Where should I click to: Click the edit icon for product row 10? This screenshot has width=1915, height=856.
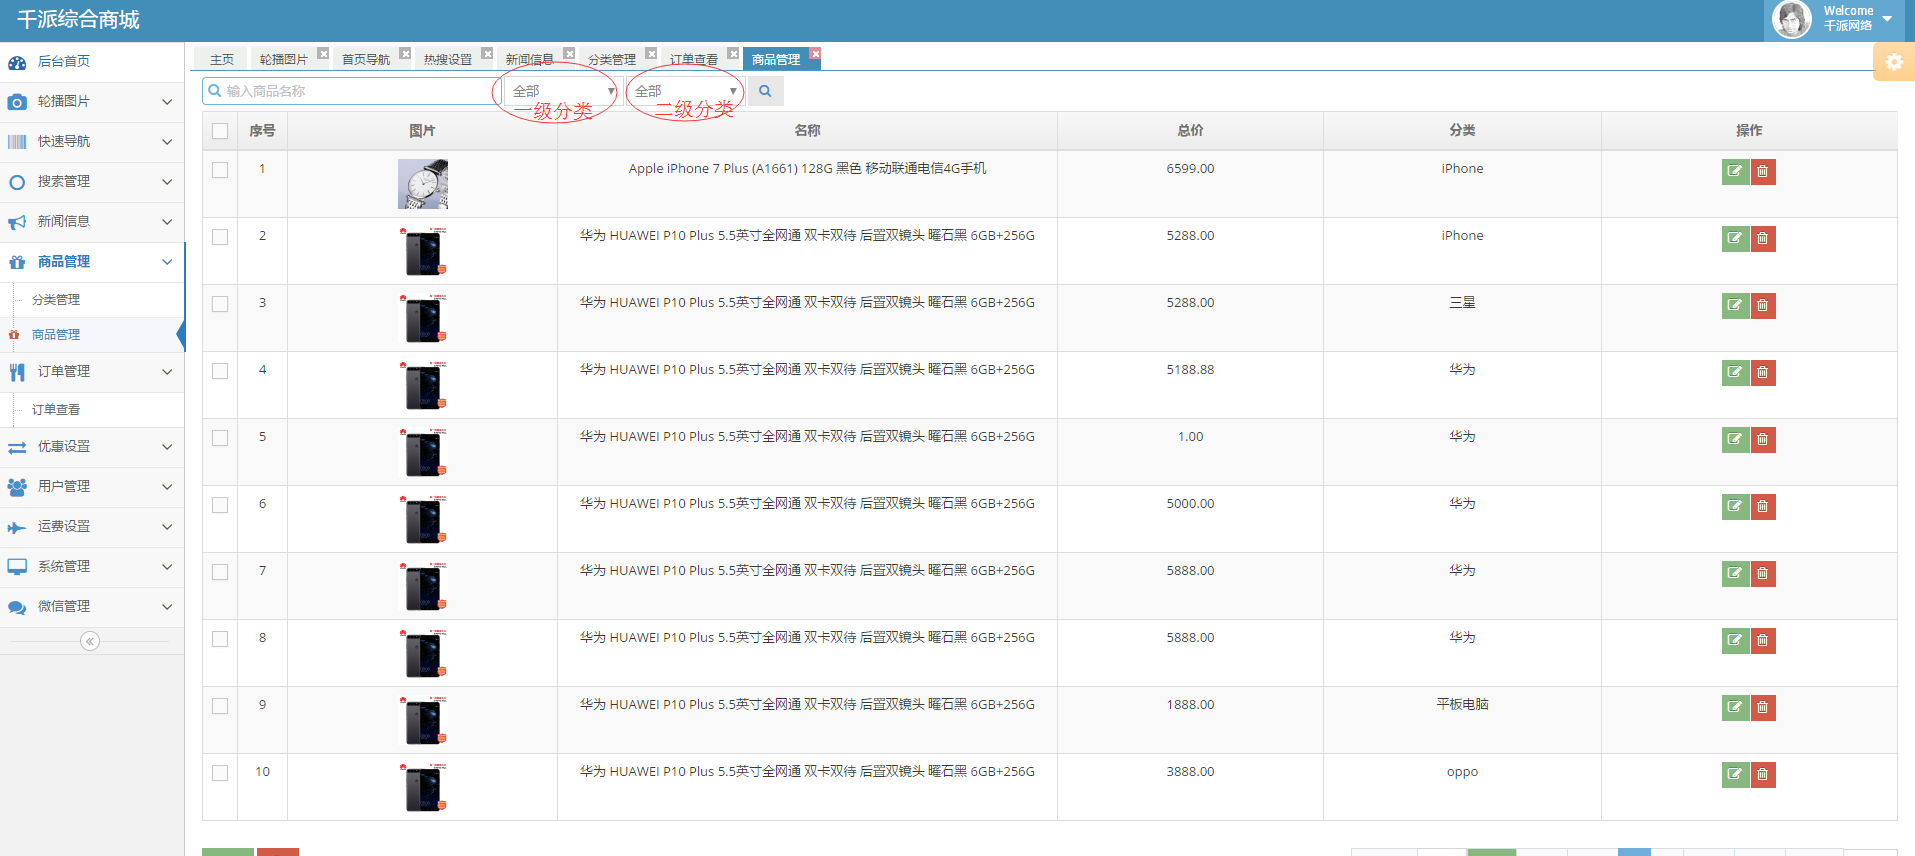click(1735, 774)
